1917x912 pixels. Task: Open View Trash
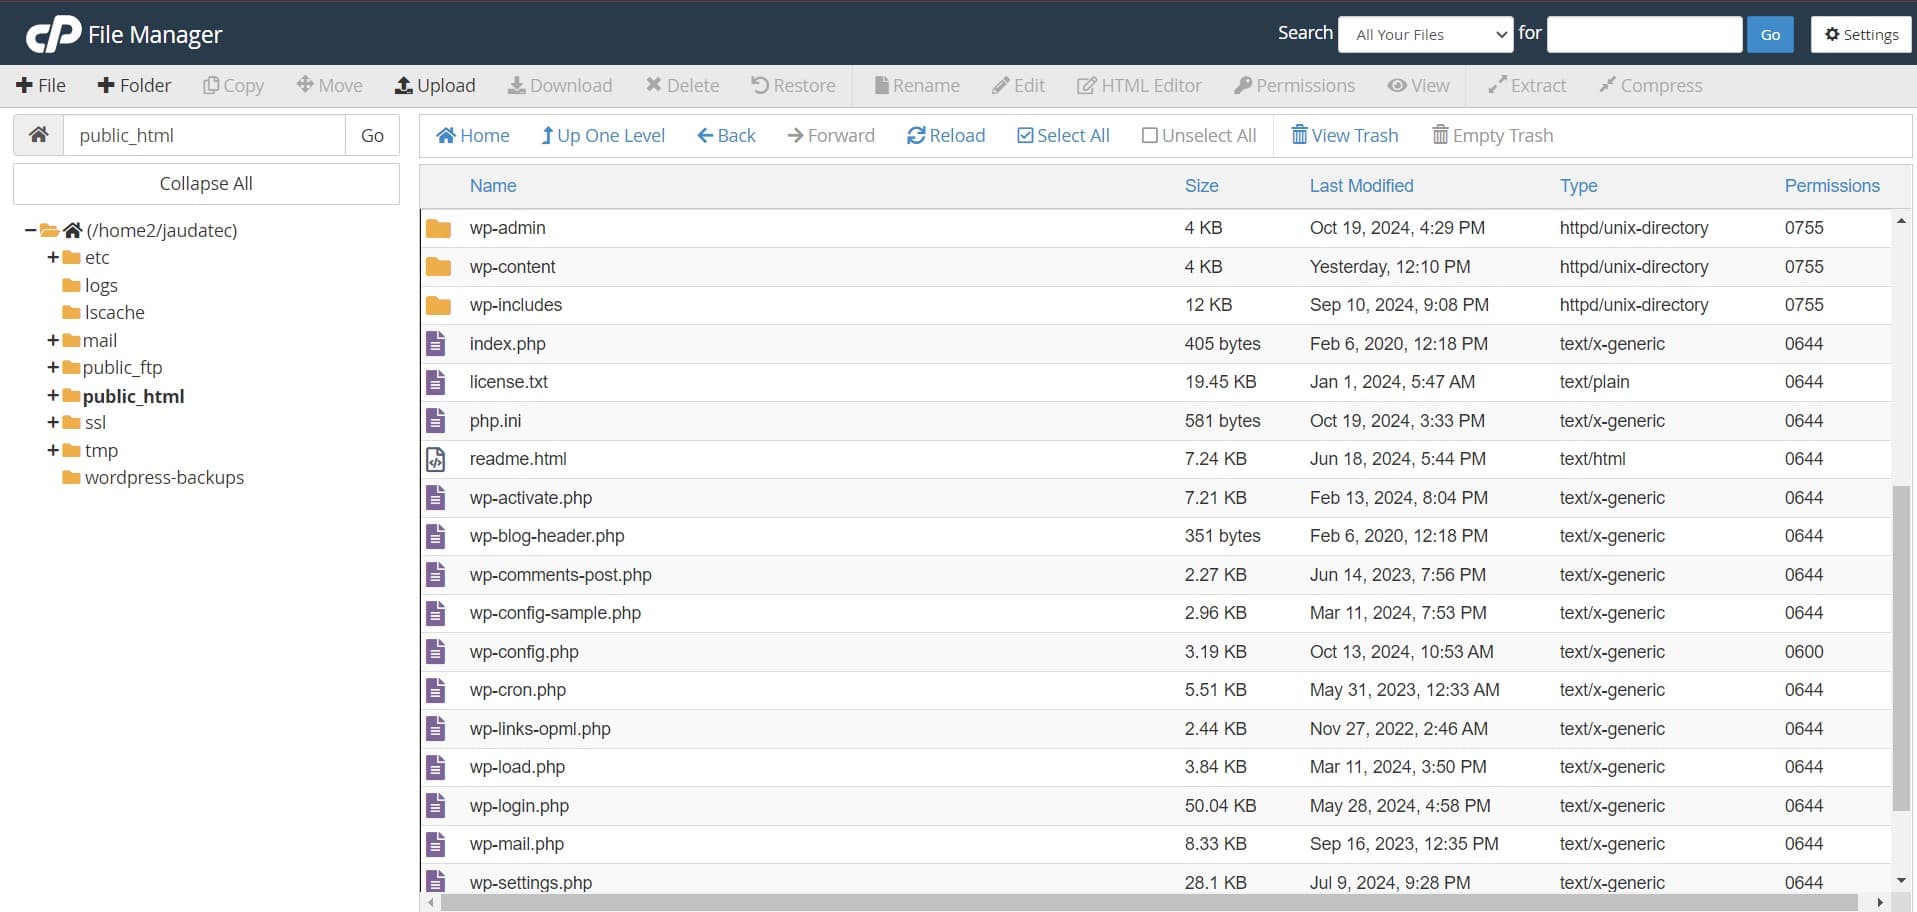[1345, 135]
